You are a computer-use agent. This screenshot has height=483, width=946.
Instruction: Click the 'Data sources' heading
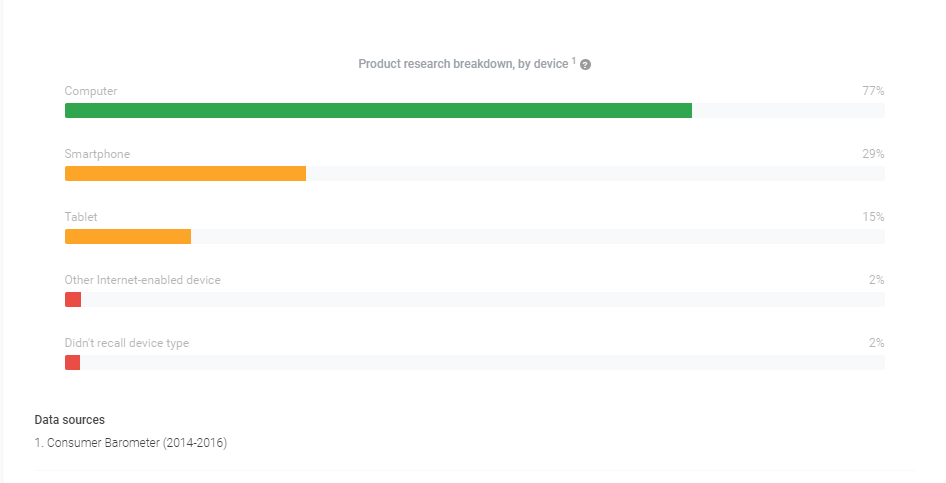(69, 420)
